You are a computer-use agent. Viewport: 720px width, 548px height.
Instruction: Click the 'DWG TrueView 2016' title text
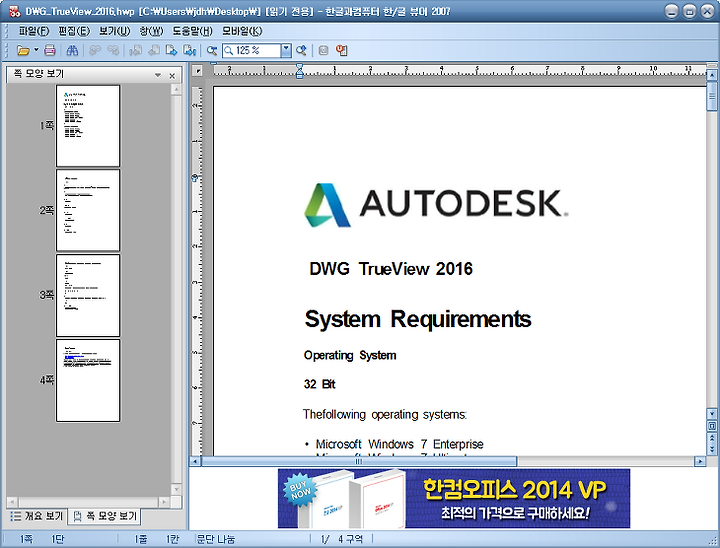pyautogui.click(x=391, y=269)
